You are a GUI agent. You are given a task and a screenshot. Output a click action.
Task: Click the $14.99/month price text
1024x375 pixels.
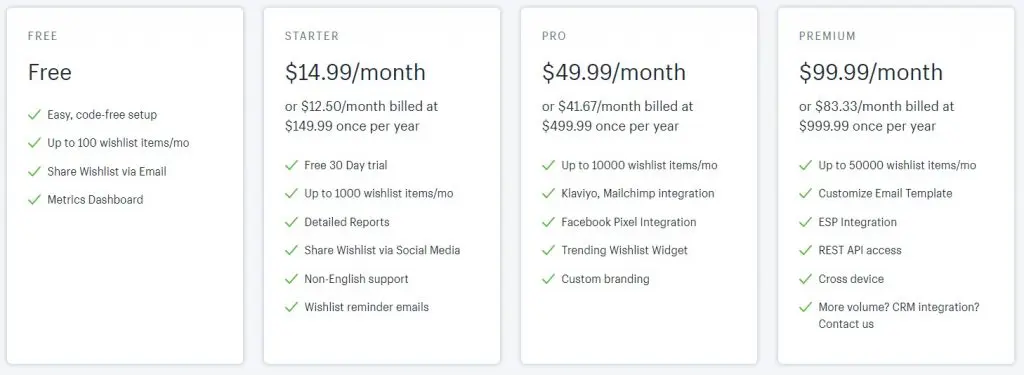click(x=355, y=72)
